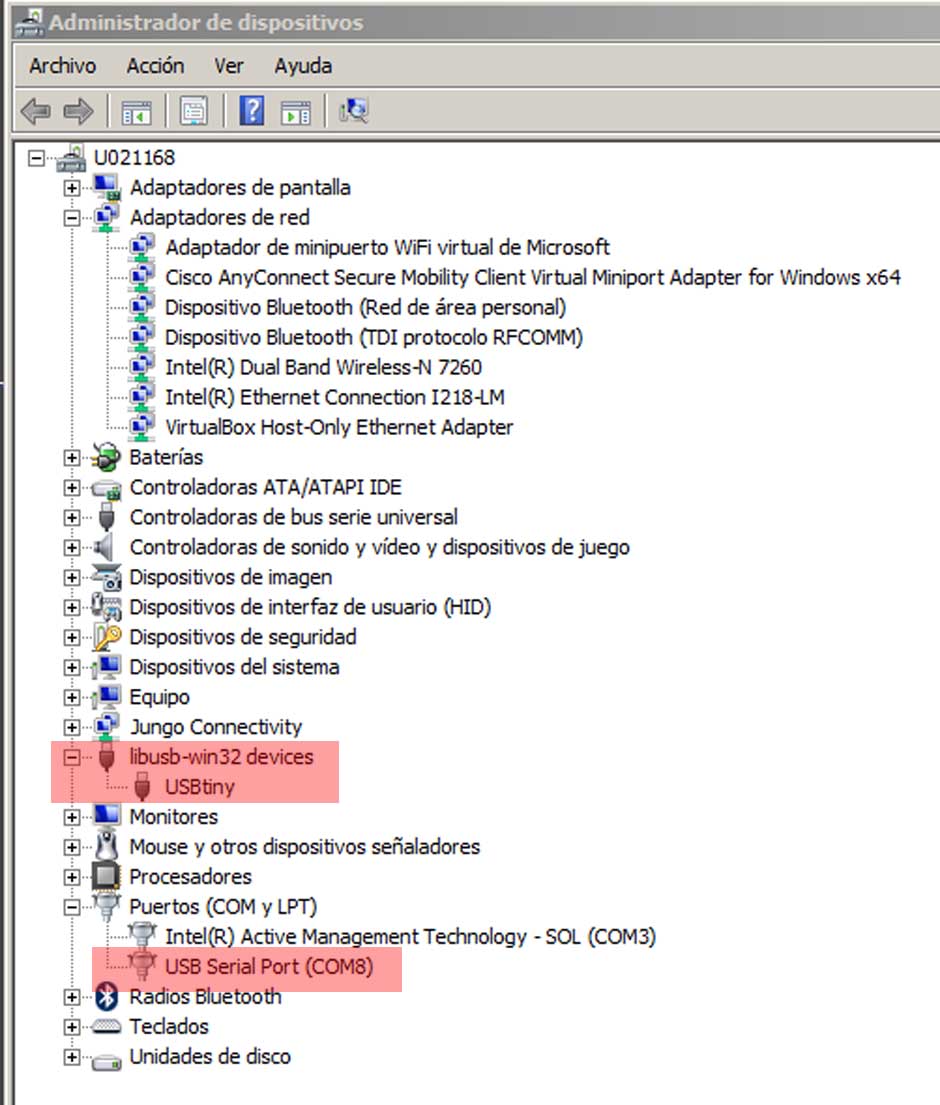
Task: Click the Monitores monitor icon
Action: point(106,816)
